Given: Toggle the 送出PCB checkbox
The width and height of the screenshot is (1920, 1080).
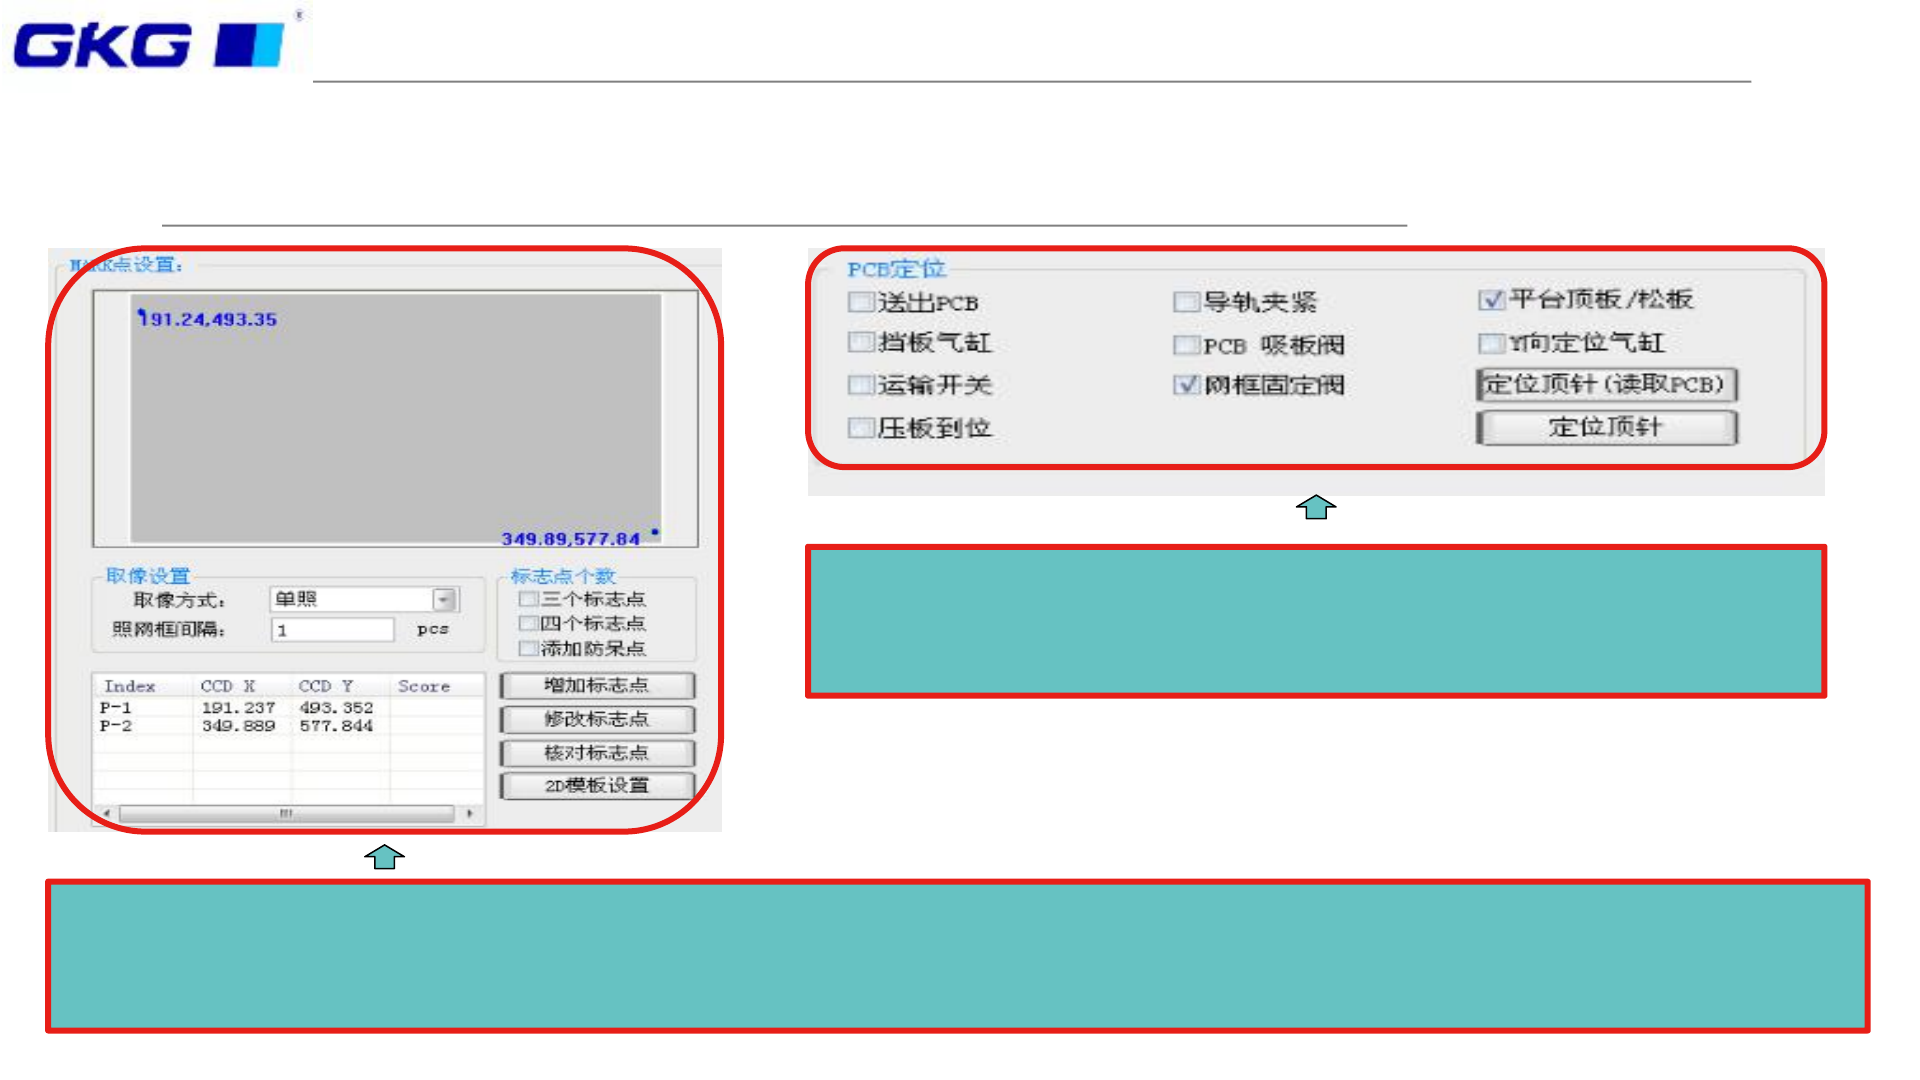Looking at the screenshot, I should pos(860,301).
